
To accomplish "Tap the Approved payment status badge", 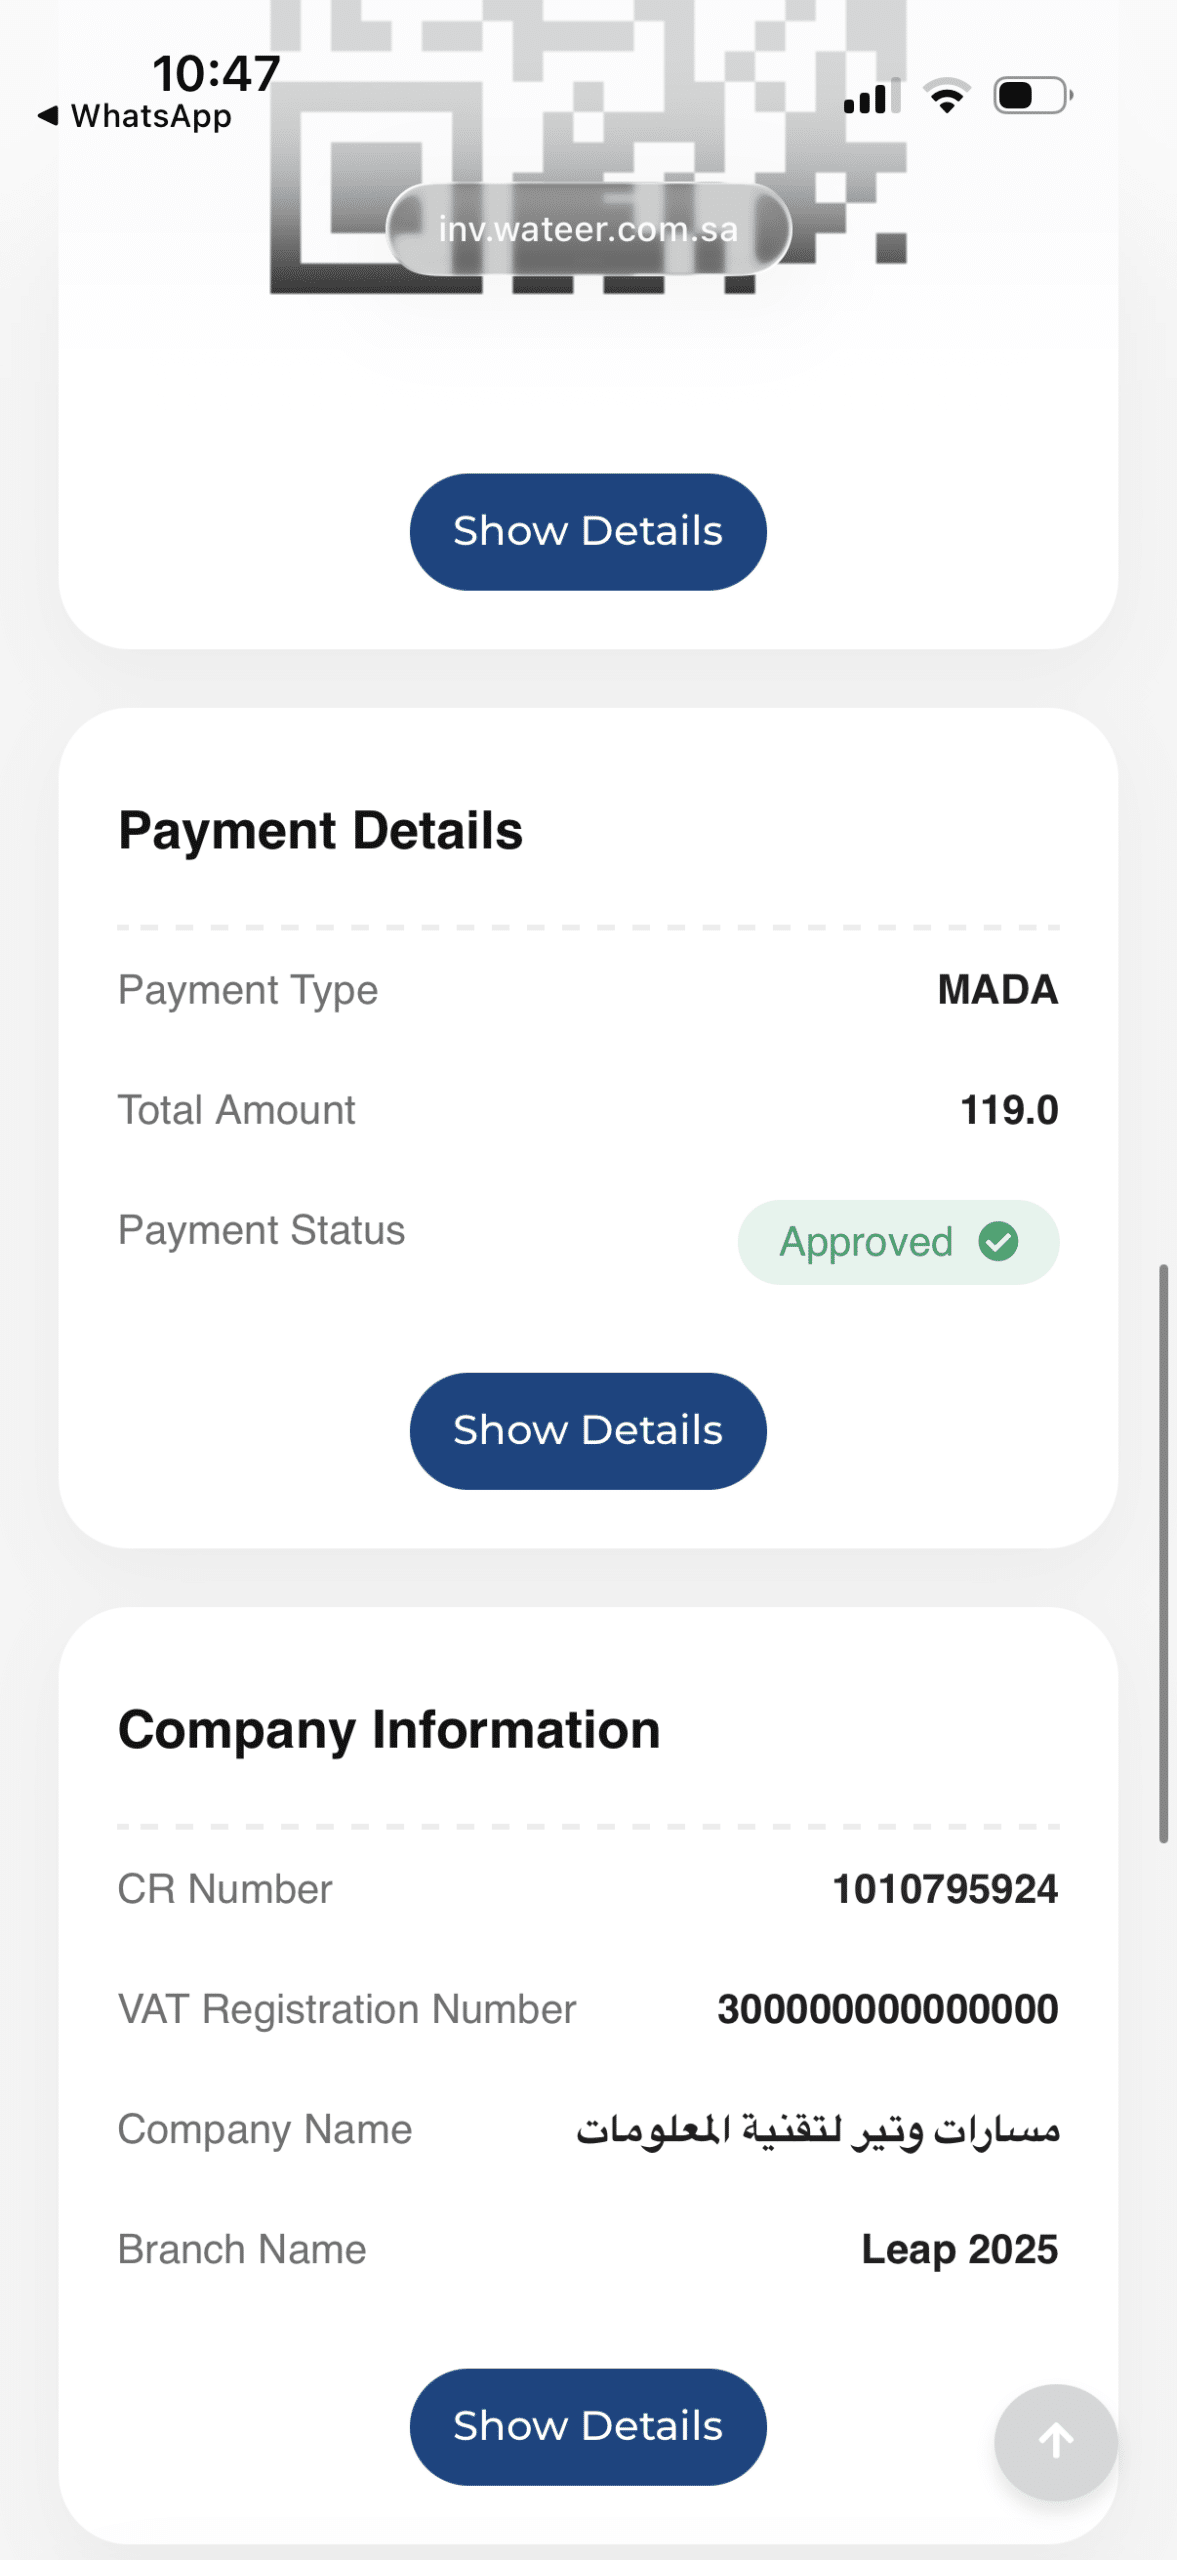I will [x=897, y=1242].
